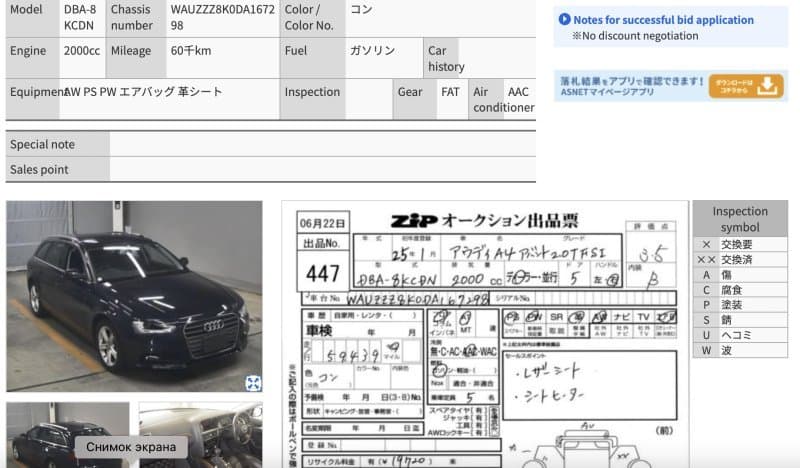Screen dimensions: 800x468
Task: Click the '※No discount negotiation' note
Action: pos(635,36)
